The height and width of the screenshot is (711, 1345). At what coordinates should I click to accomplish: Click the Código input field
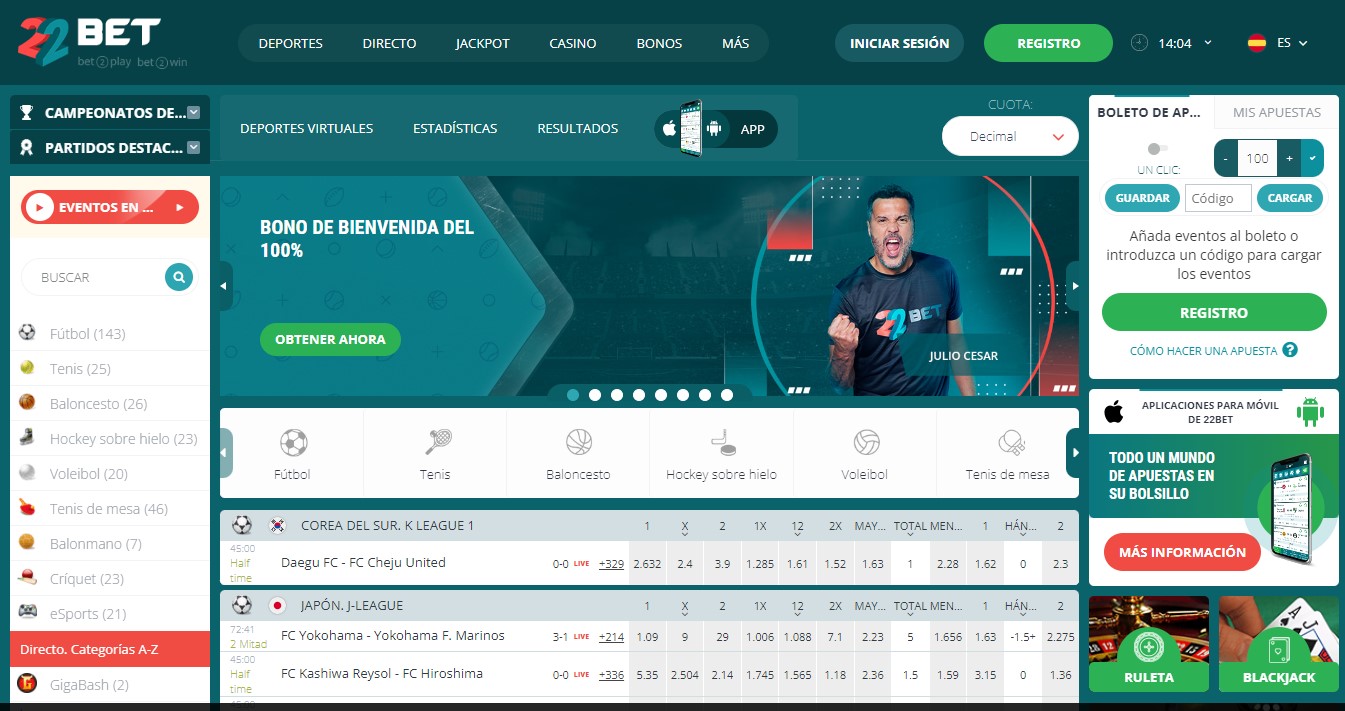pyautogui.click(x=1218, y=198)
